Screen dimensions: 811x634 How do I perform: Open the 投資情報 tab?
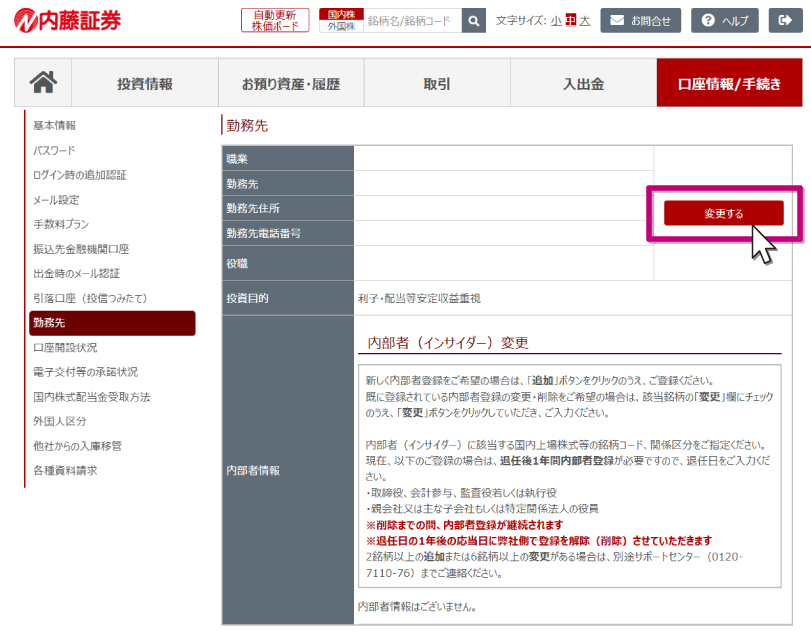144,83
